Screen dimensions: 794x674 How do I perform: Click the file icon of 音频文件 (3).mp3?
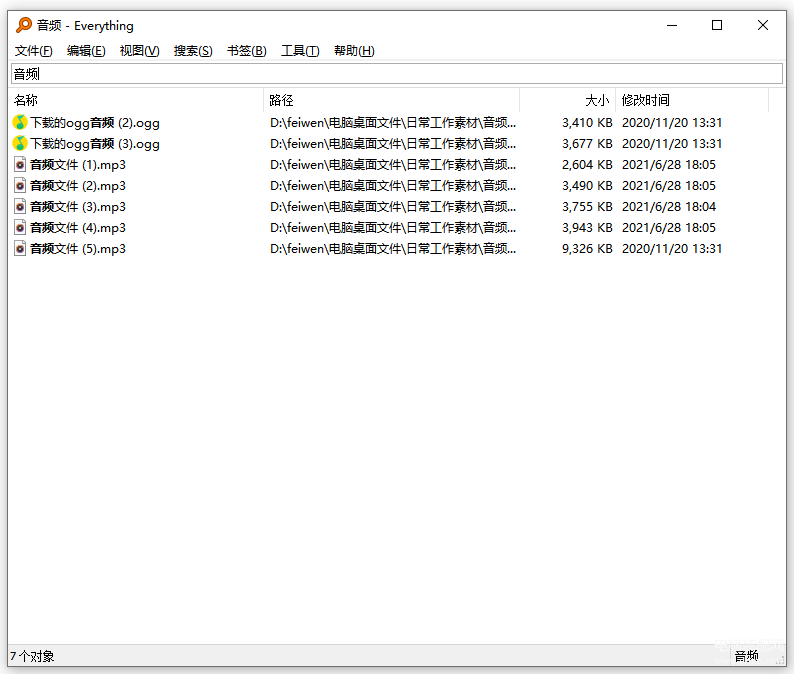(20, 207)
